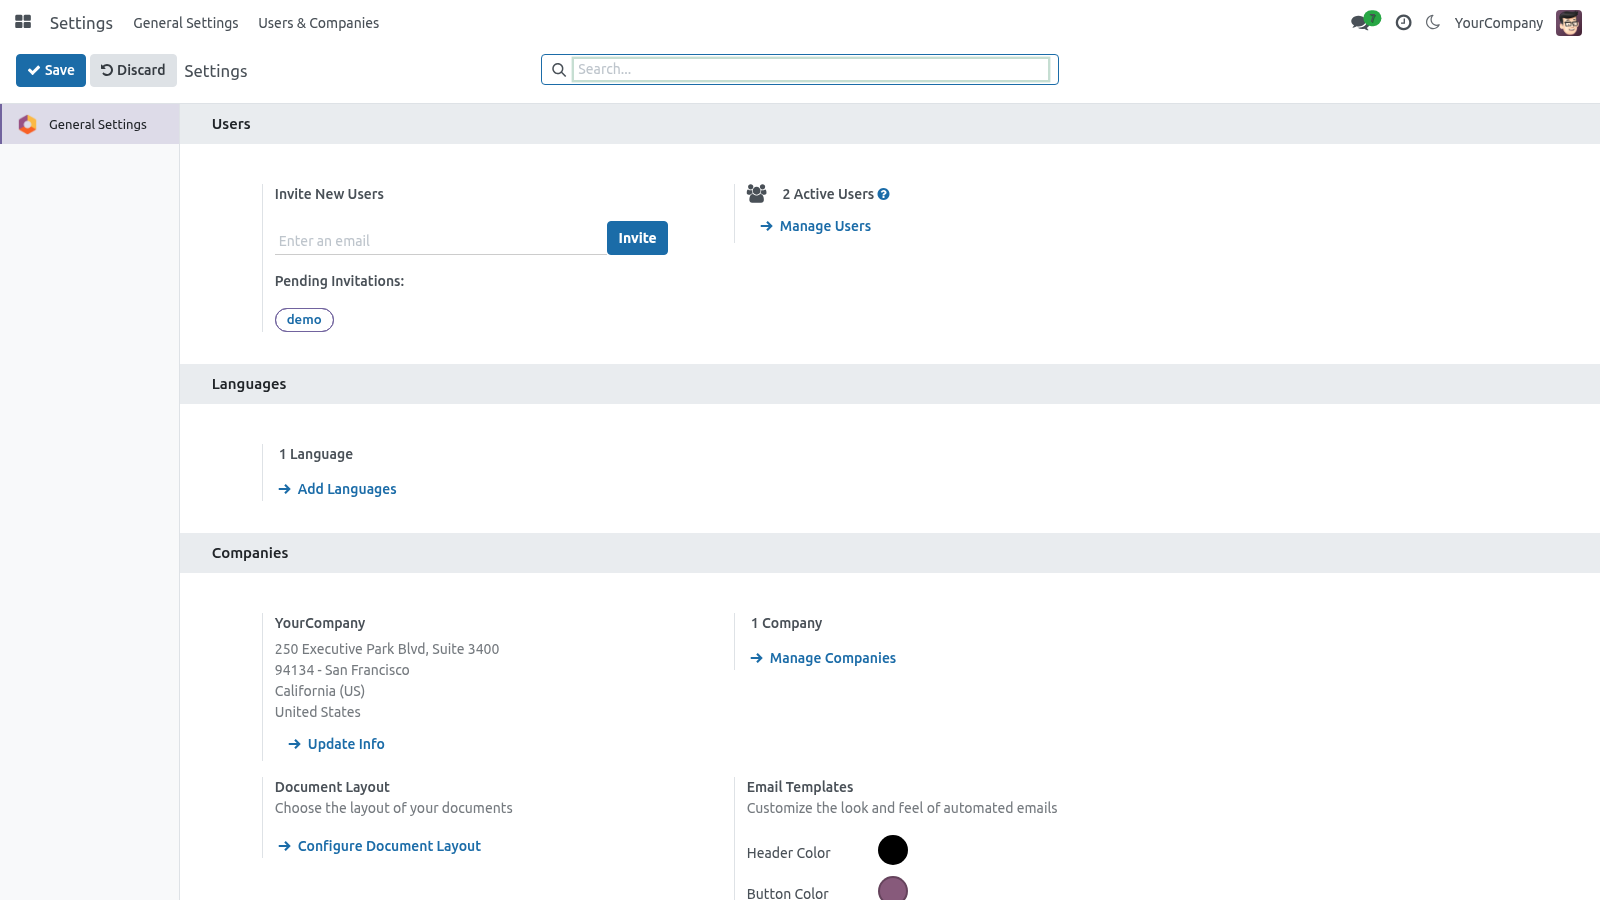1600x900 pixels.
Task: Open the main apps grid menu
Action: (23, 22)
